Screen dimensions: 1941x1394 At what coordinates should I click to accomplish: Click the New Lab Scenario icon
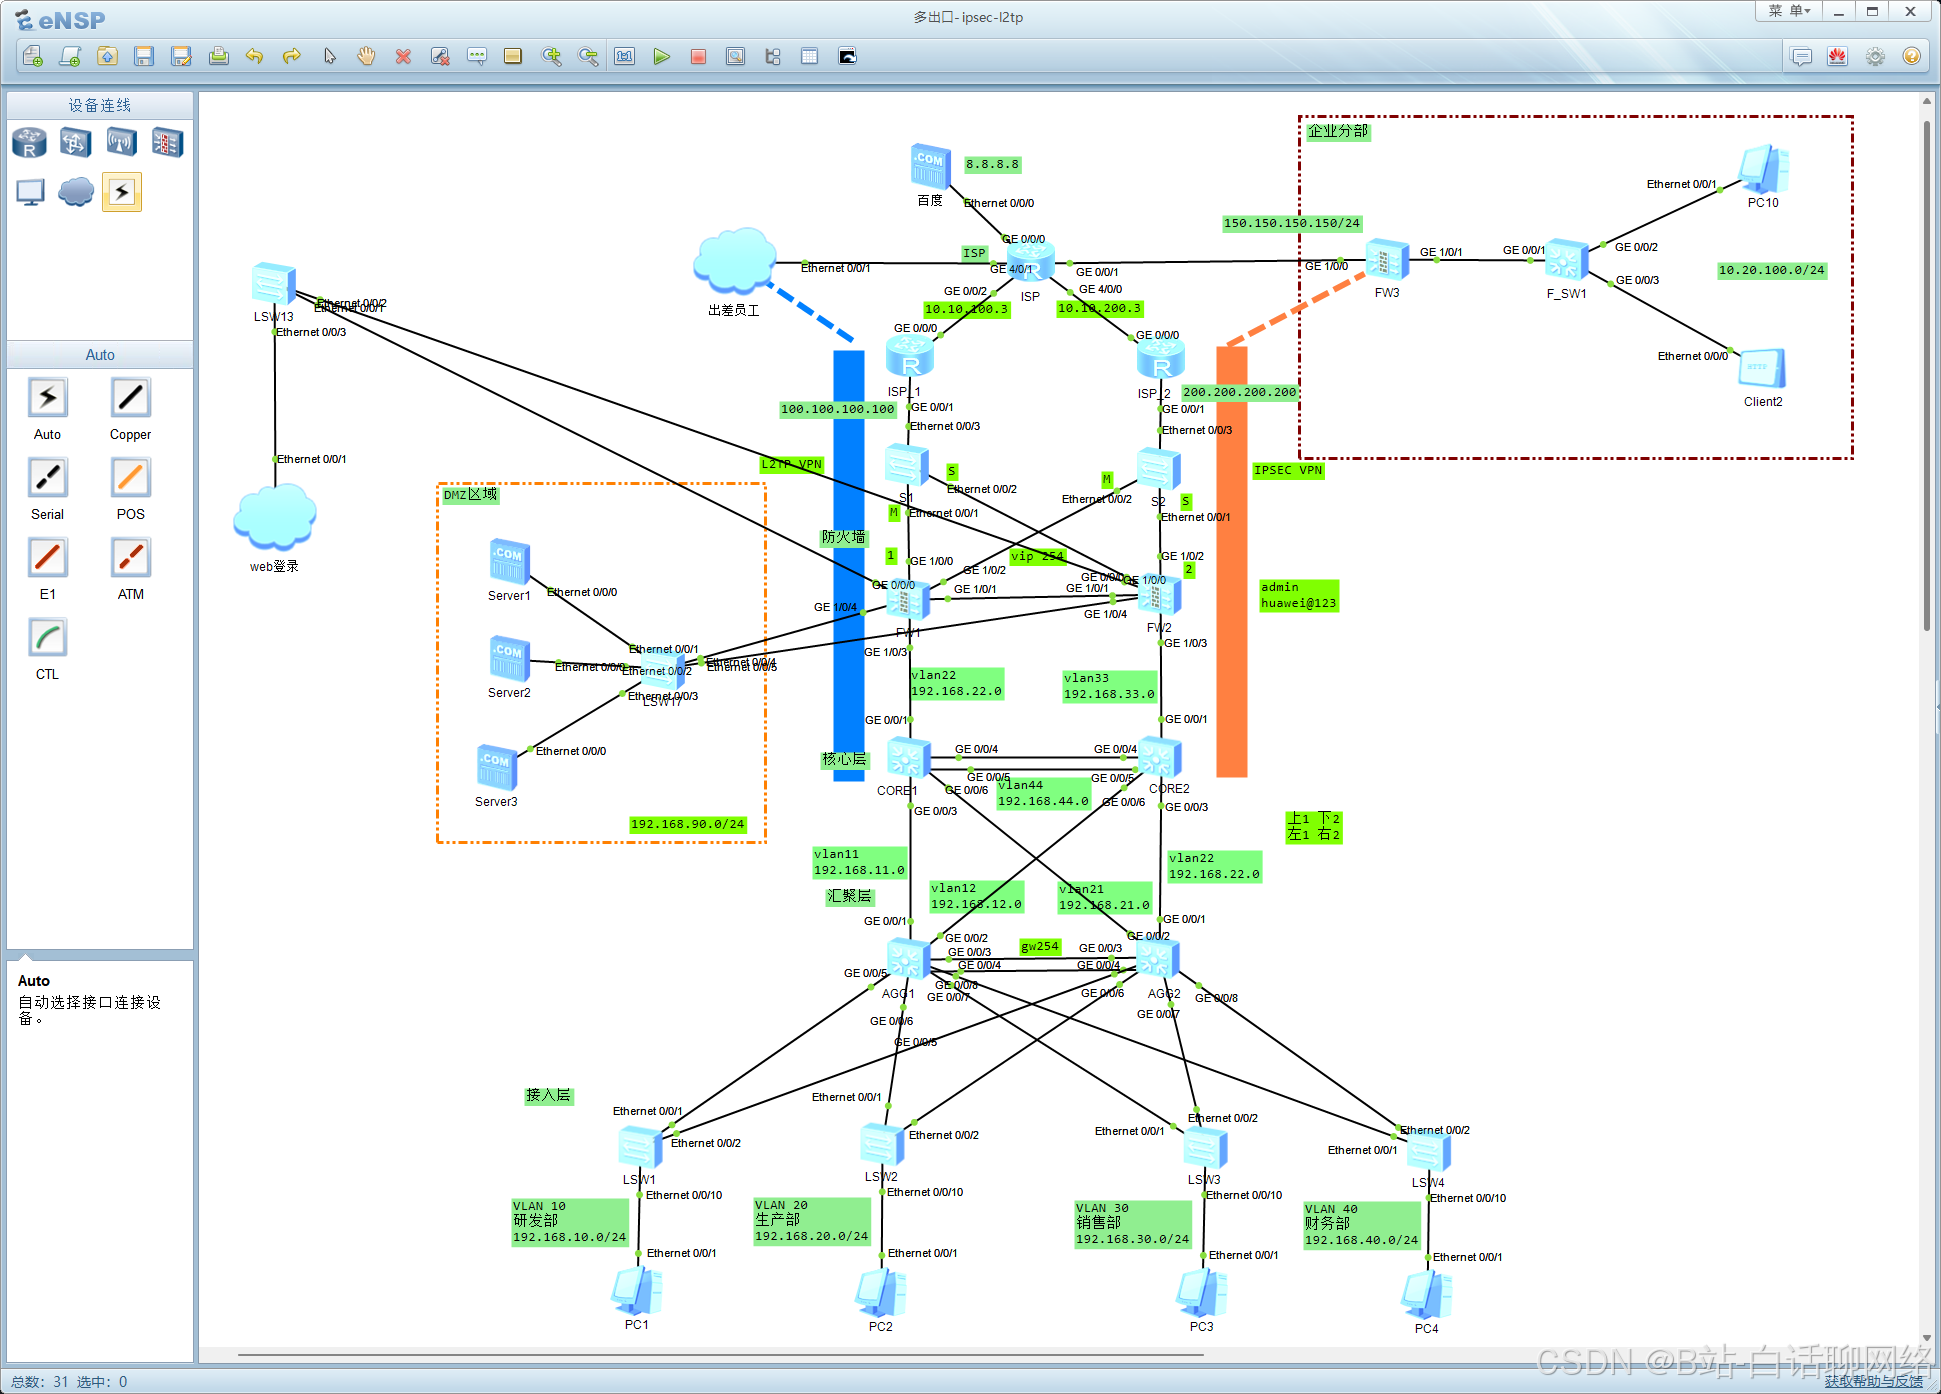point(70,56)
